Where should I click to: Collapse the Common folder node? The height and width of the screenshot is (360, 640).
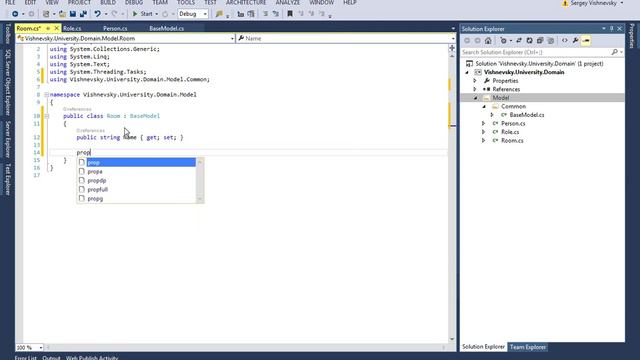click(484, 107)
